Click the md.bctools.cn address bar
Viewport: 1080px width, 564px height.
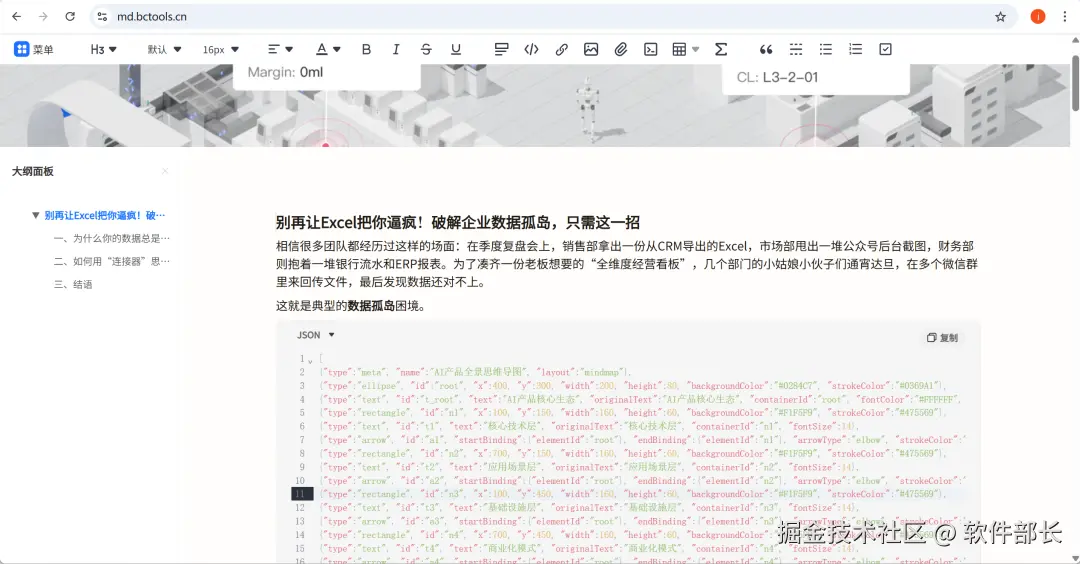tap(551, 17)
